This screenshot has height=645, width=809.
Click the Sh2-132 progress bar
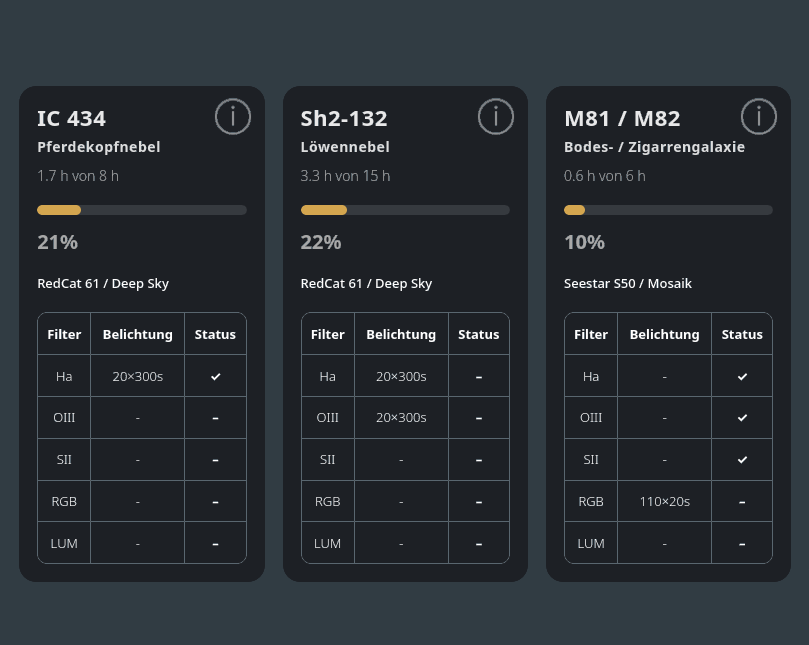click(406, 210)
